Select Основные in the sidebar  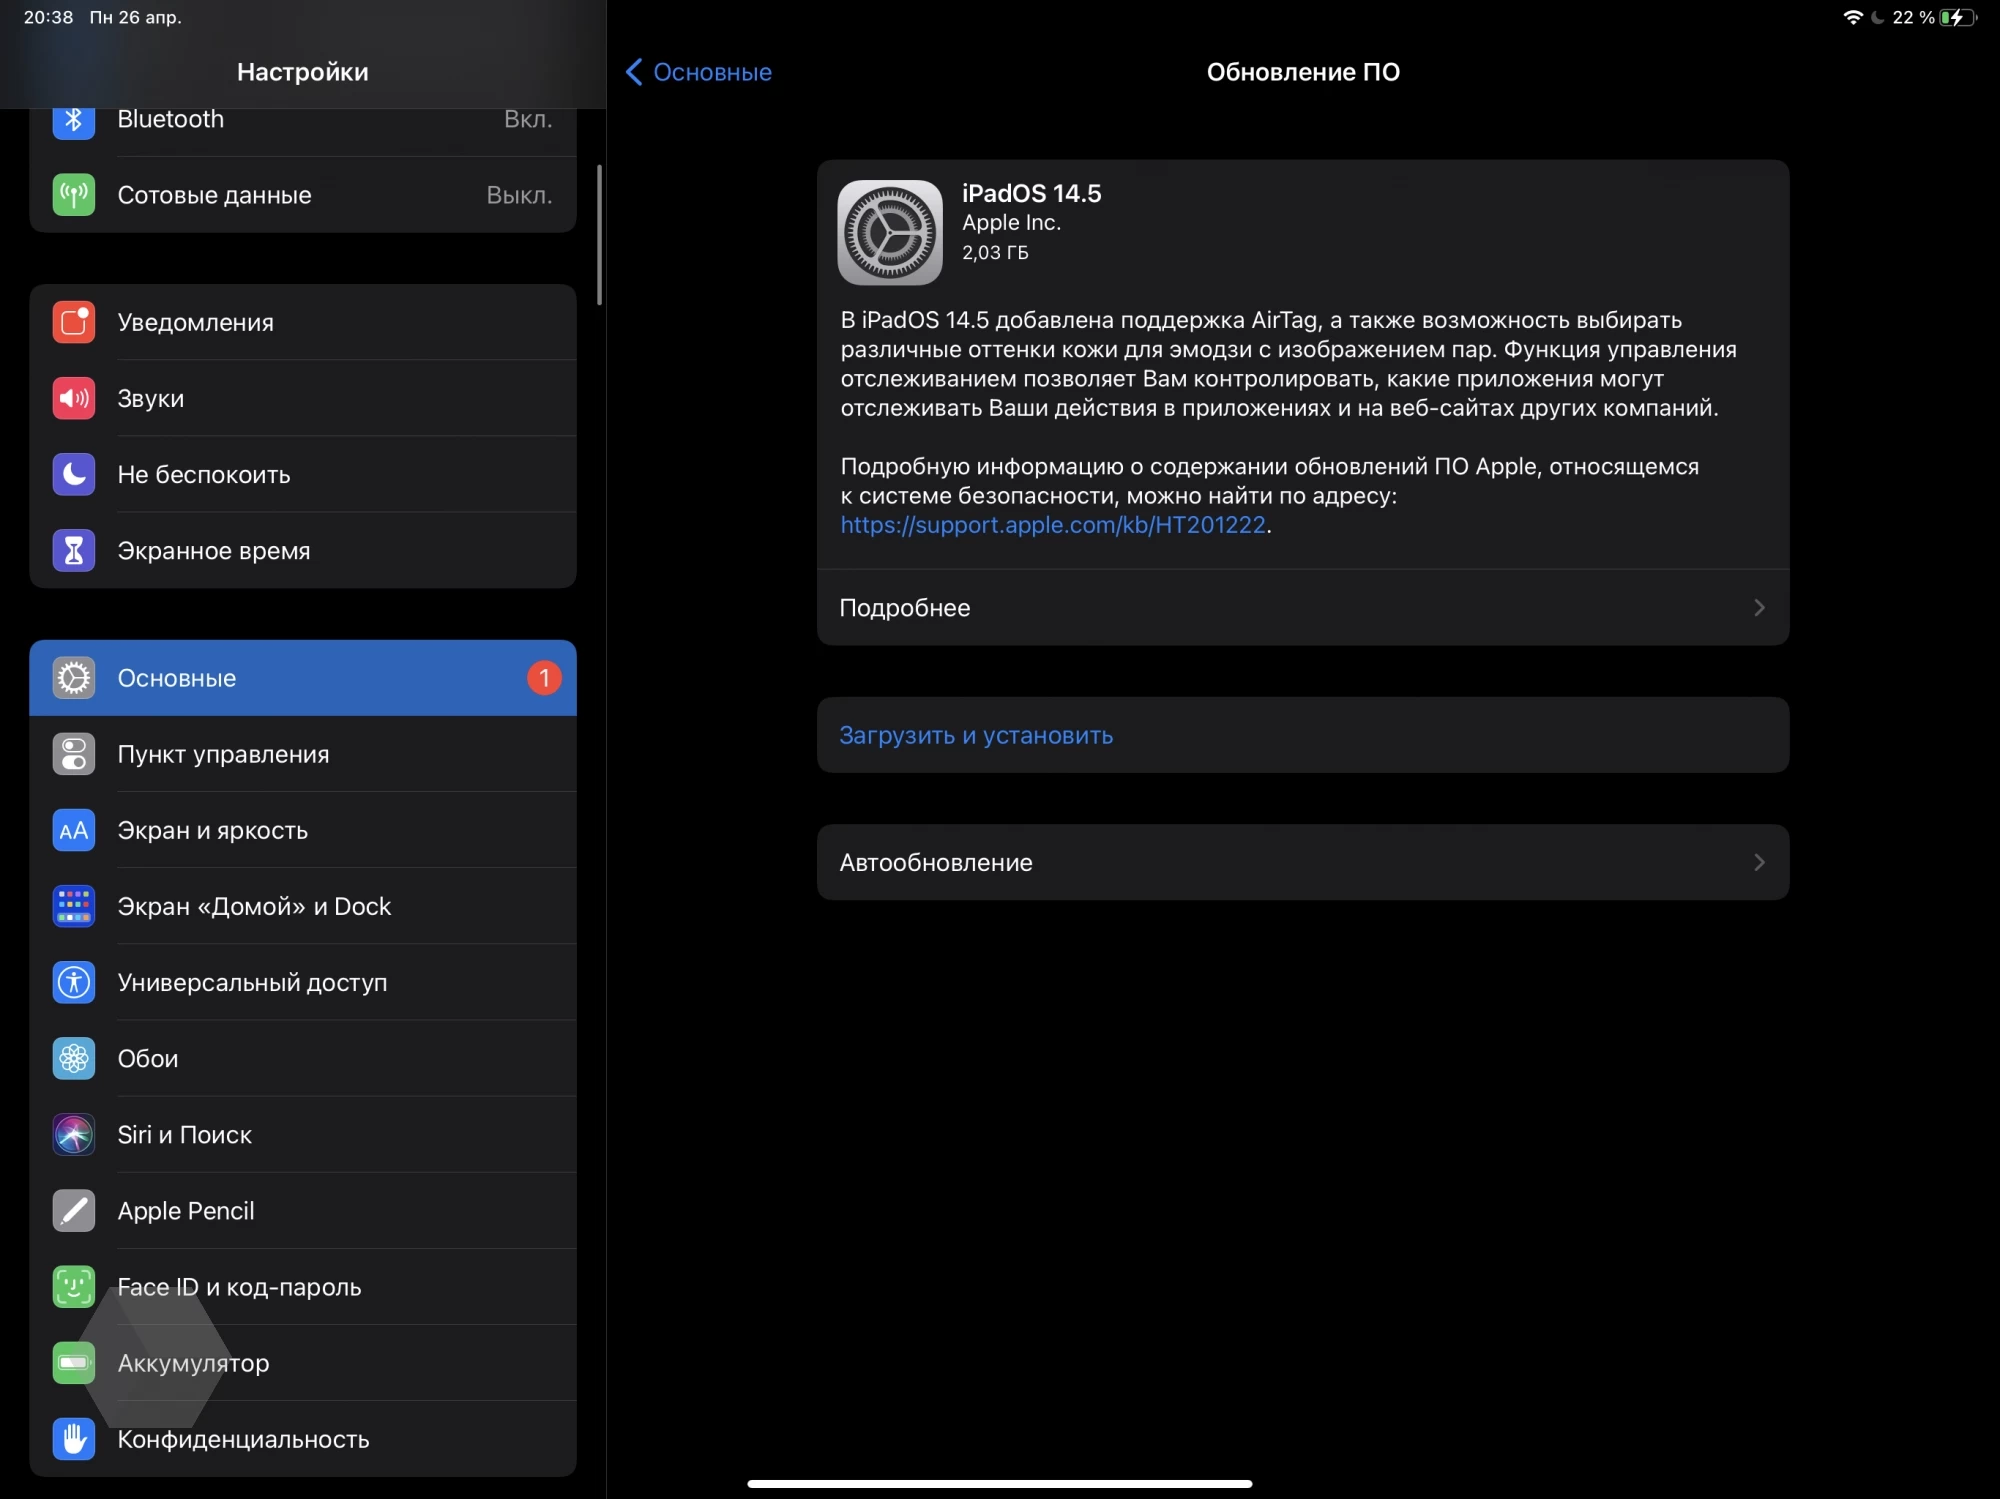pyautogui.click(x=303, y=678)
